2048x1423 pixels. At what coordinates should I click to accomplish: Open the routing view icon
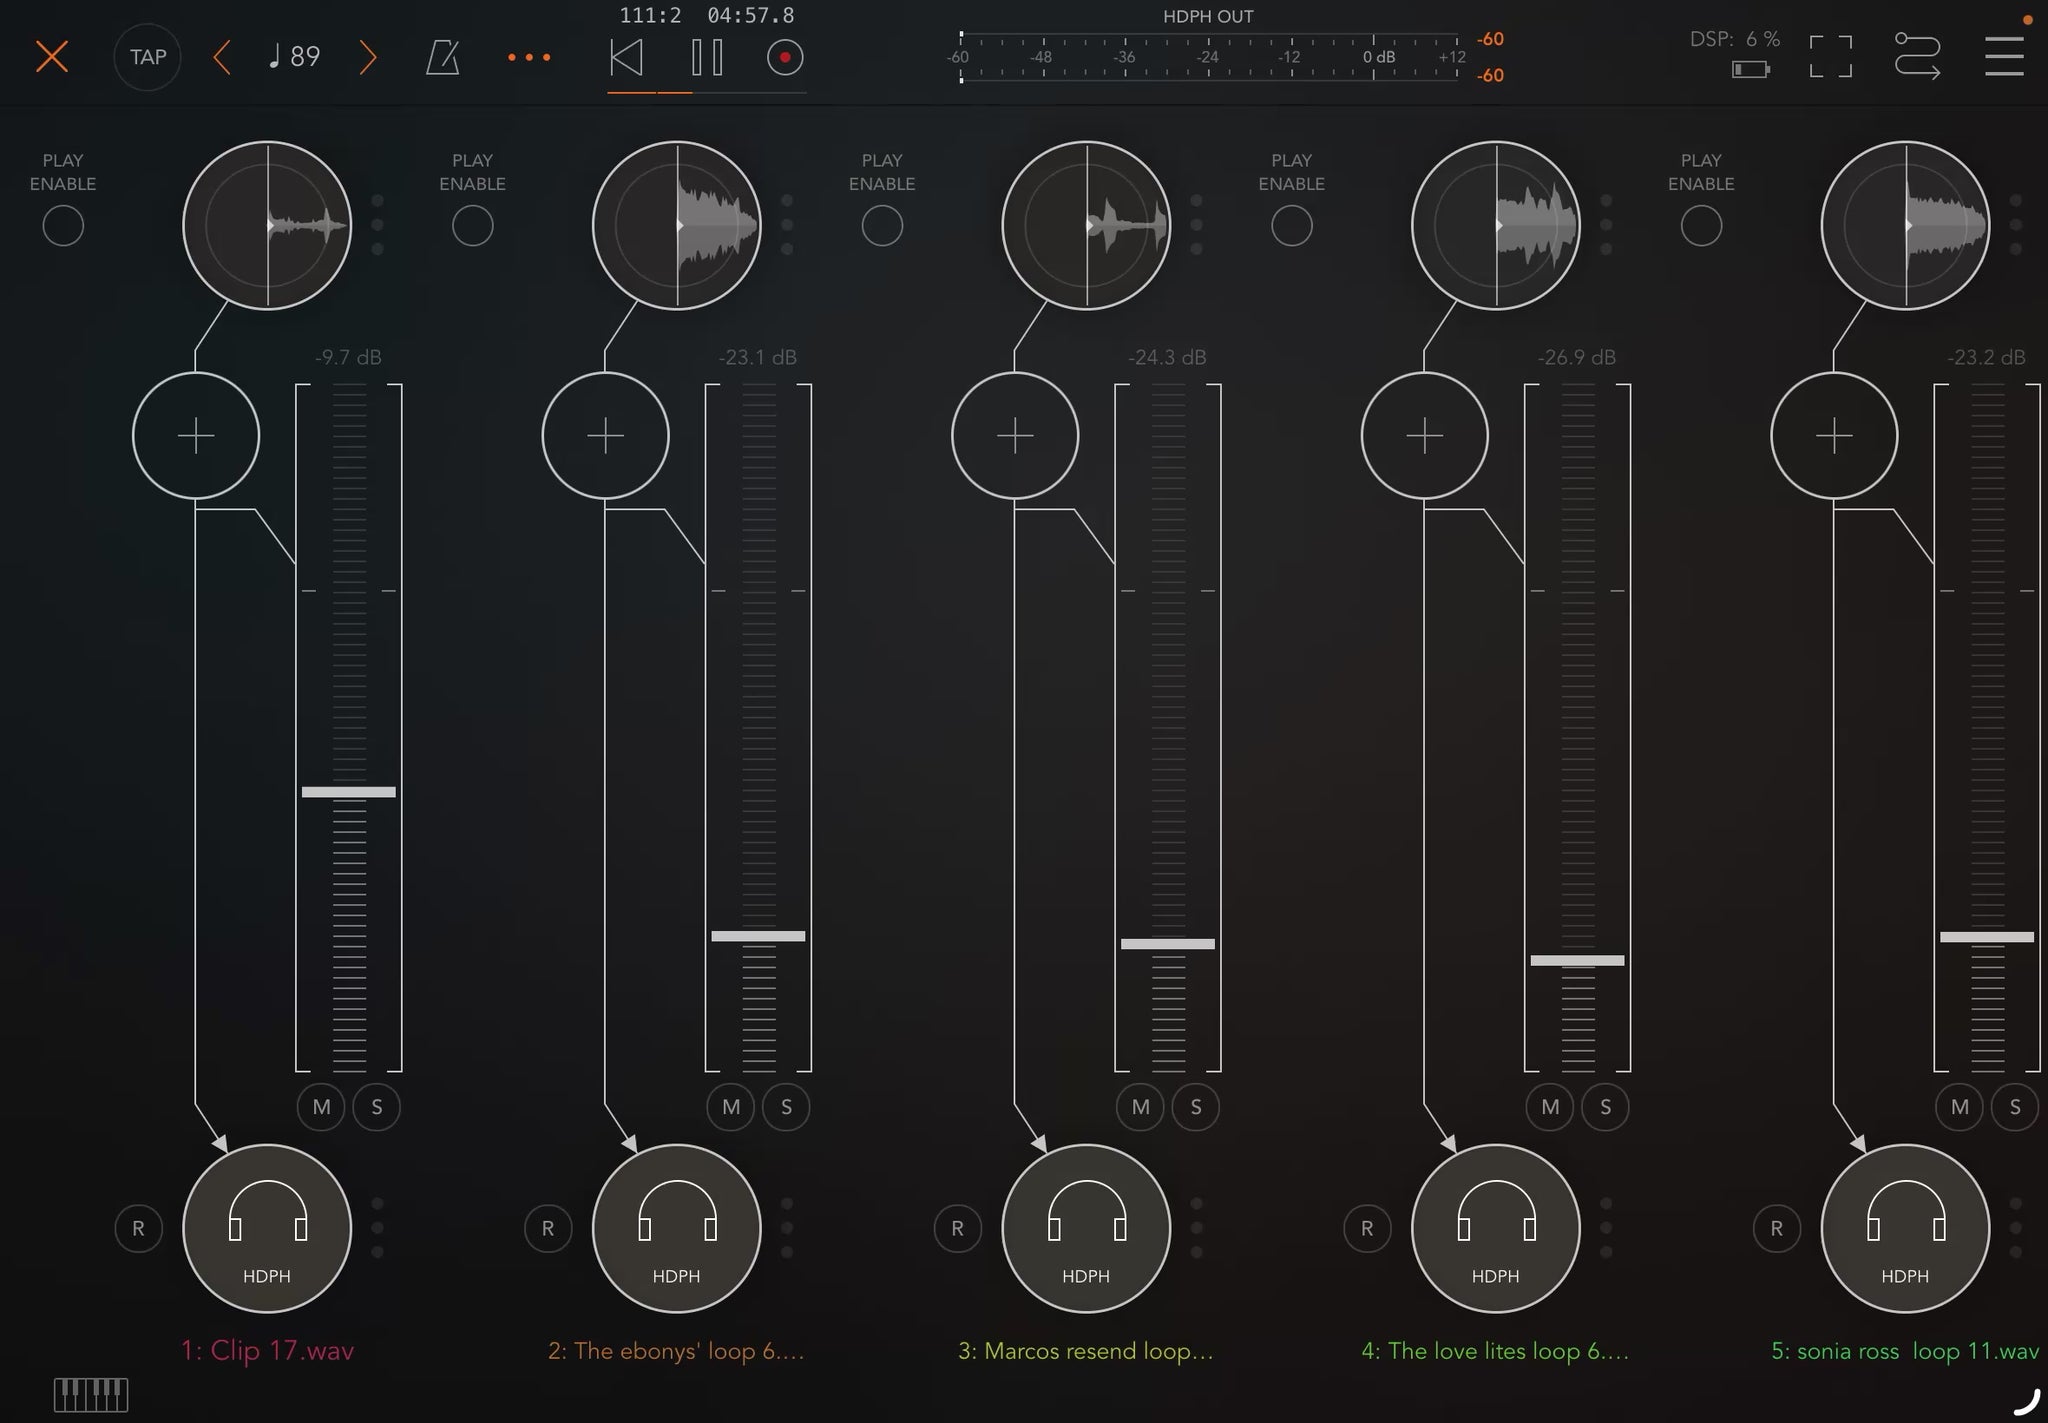pyautogui.click(x=1916, y=56)
